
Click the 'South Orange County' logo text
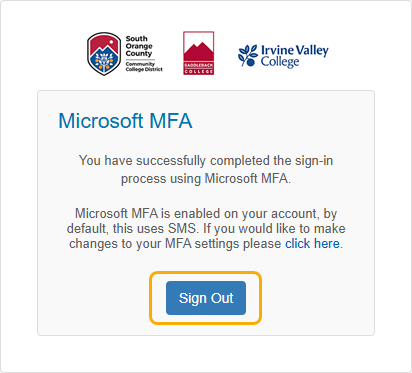tap(139, 46)
